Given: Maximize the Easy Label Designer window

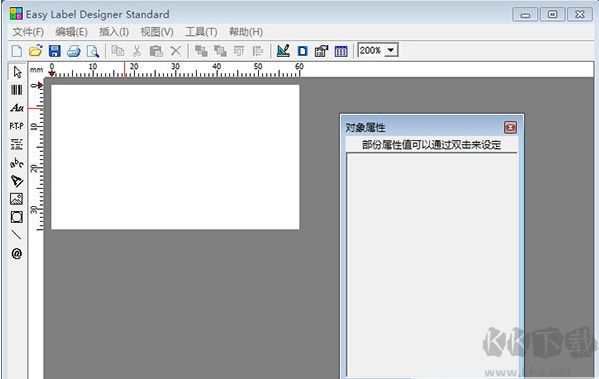Looking at the screenshot, I should 552,15.
